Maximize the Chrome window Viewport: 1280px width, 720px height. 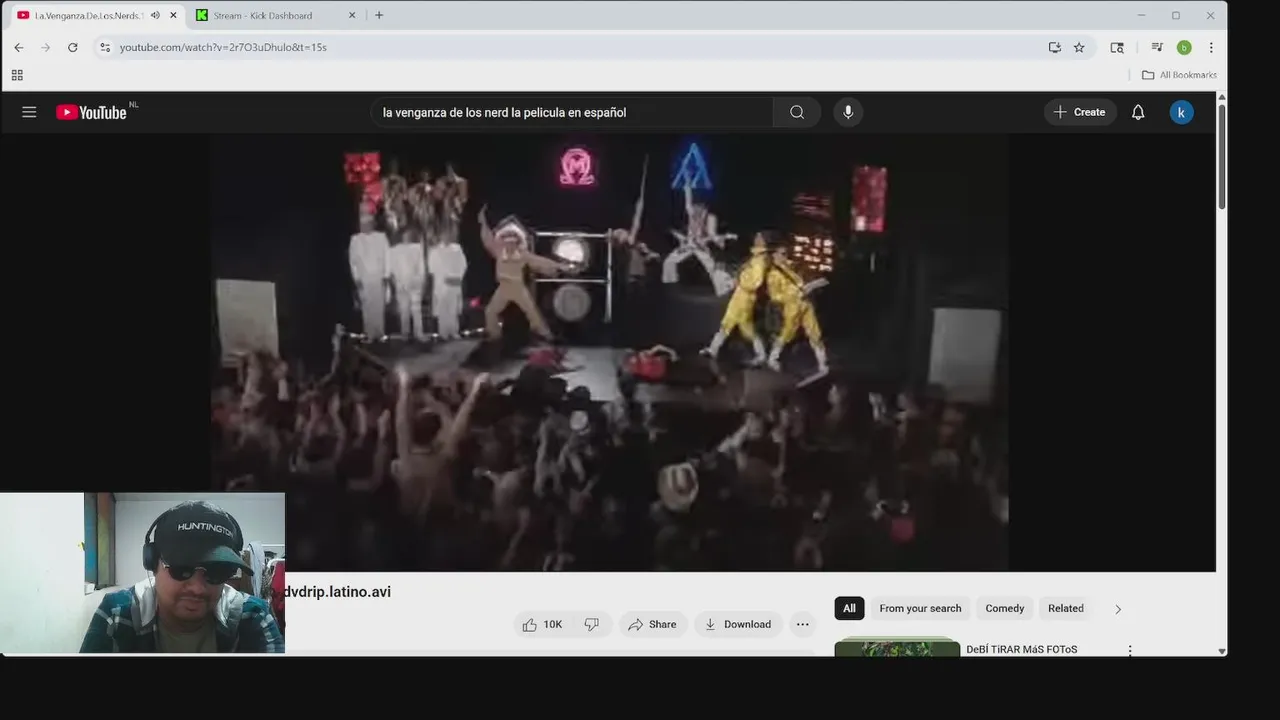pyautogui.click(x=1176, y=15)
